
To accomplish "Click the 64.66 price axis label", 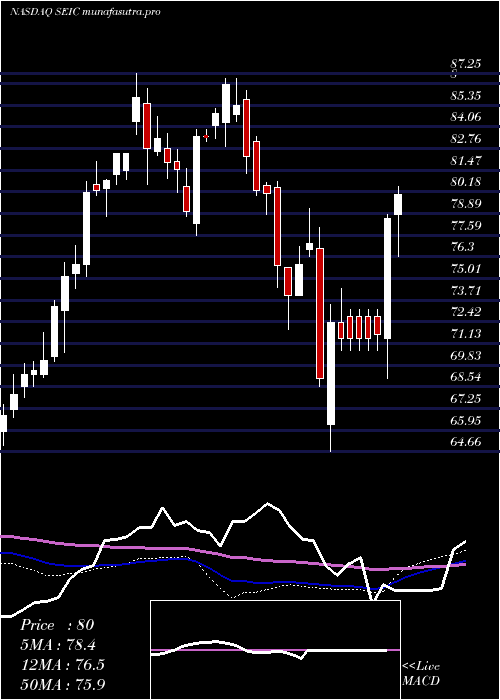I will pyautogui.click(x=466, y=442).
